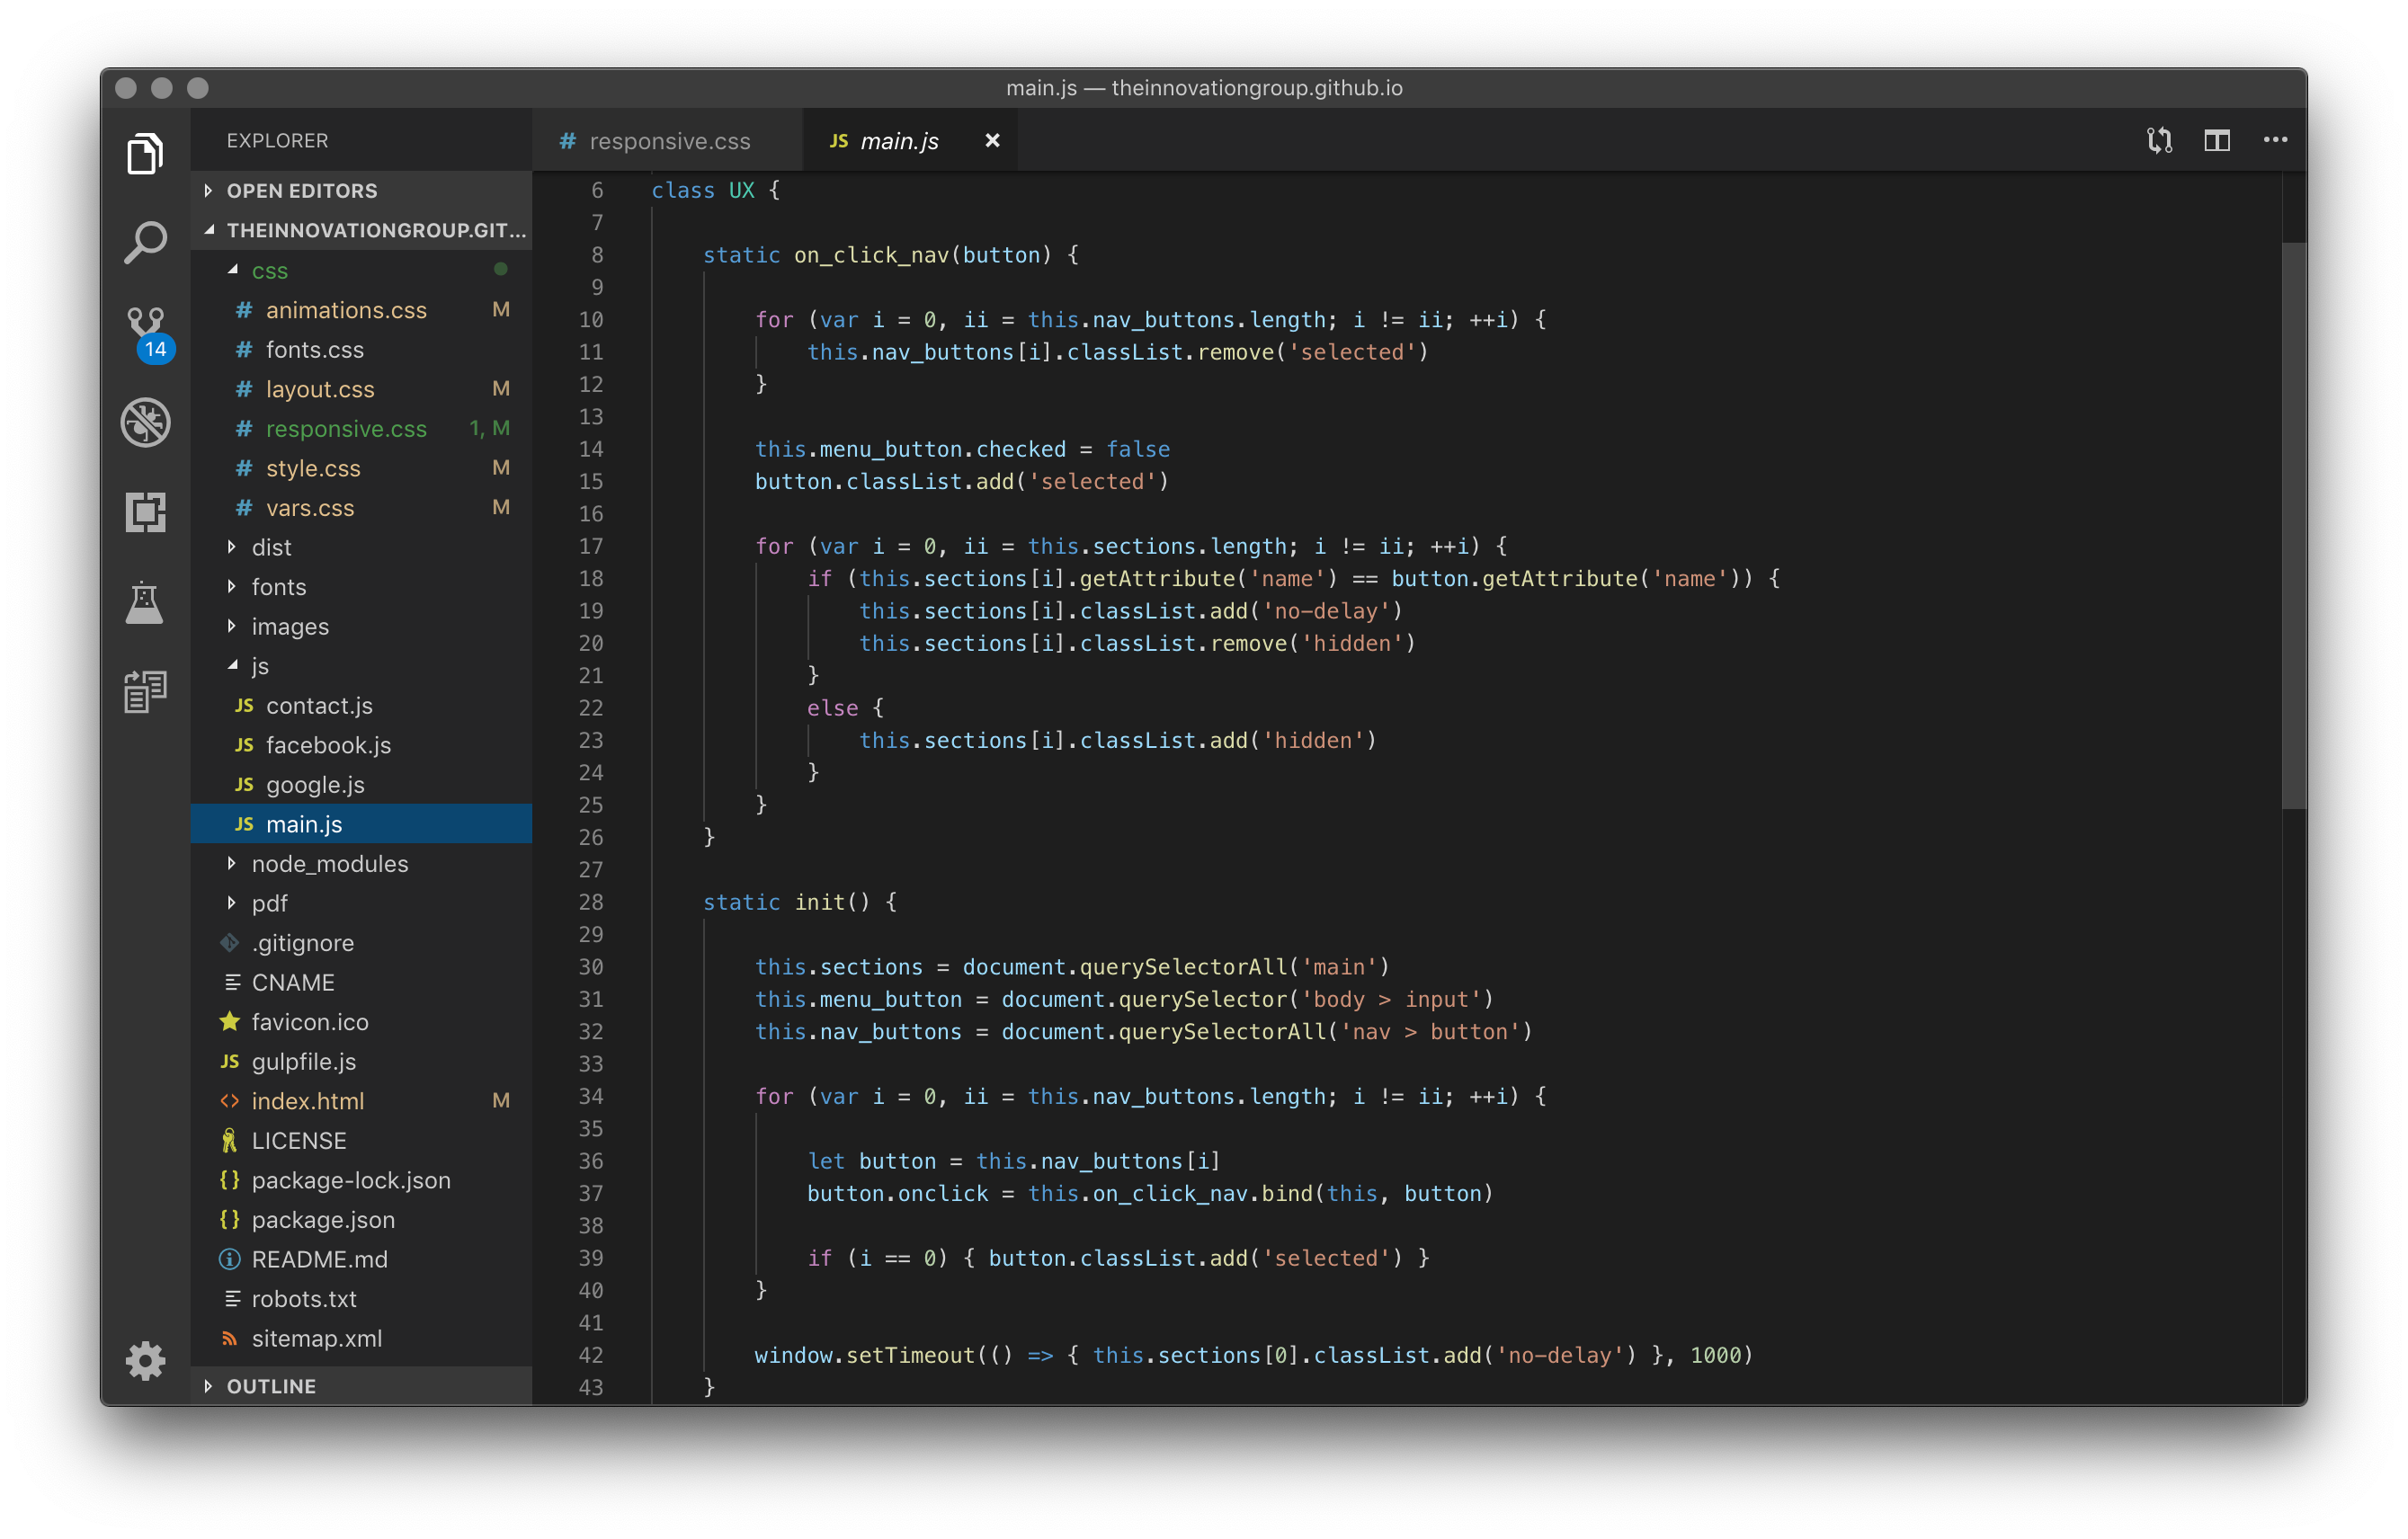Collapse the css folder
This screenshot has width=2408, height=1539.
pyautogui.click(x=269, y=271)
